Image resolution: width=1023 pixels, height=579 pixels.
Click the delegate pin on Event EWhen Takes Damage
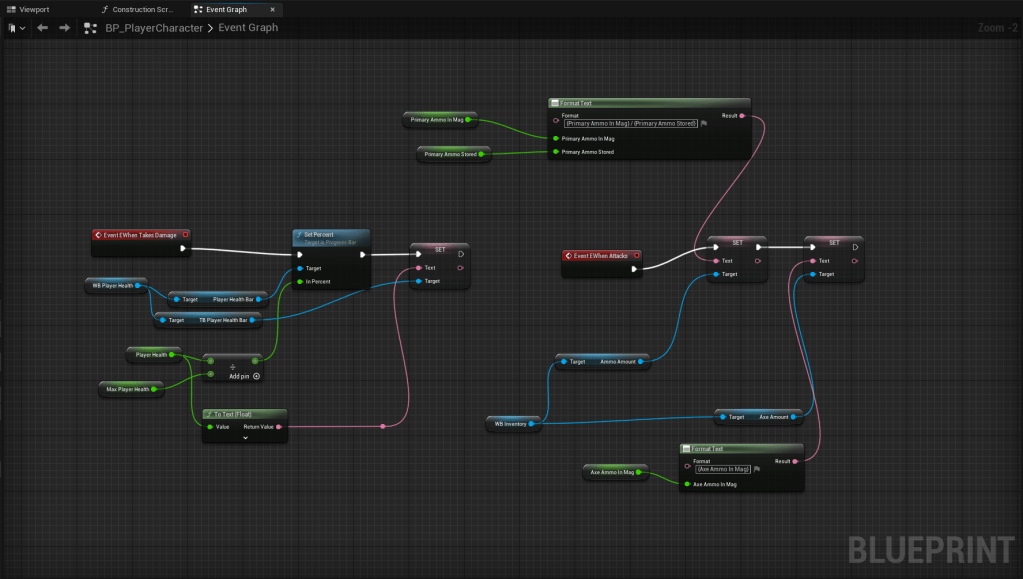point(186,235)
